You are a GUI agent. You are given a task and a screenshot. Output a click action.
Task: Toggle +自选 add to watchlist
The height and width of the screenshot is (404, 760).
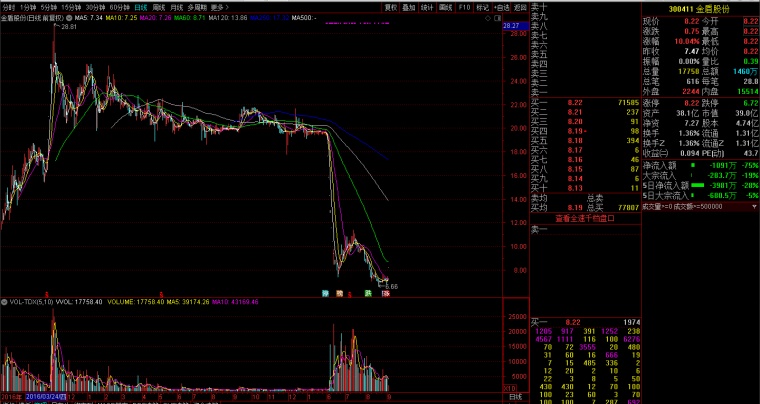point(502,7)
